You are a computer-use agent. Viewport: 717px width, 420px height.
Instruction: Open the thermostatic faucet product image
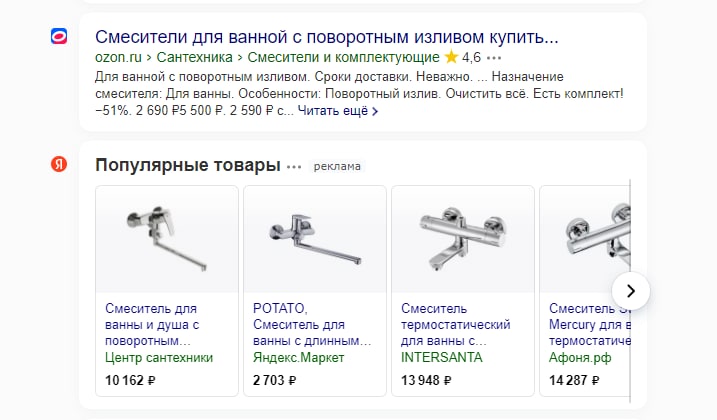point(463,239)
